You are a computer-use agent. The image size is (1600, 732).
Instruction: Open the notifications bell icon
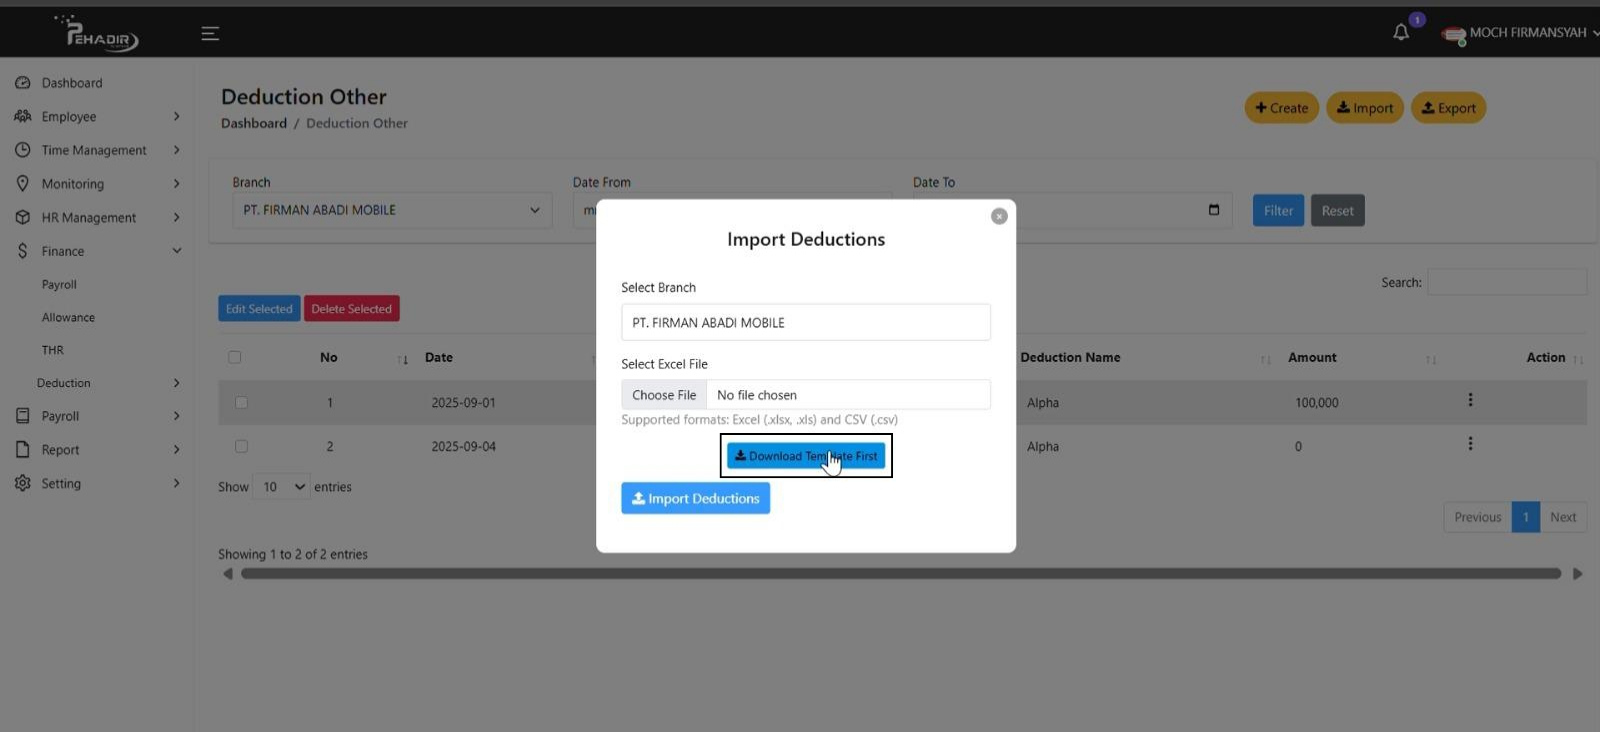point(1401,32)
